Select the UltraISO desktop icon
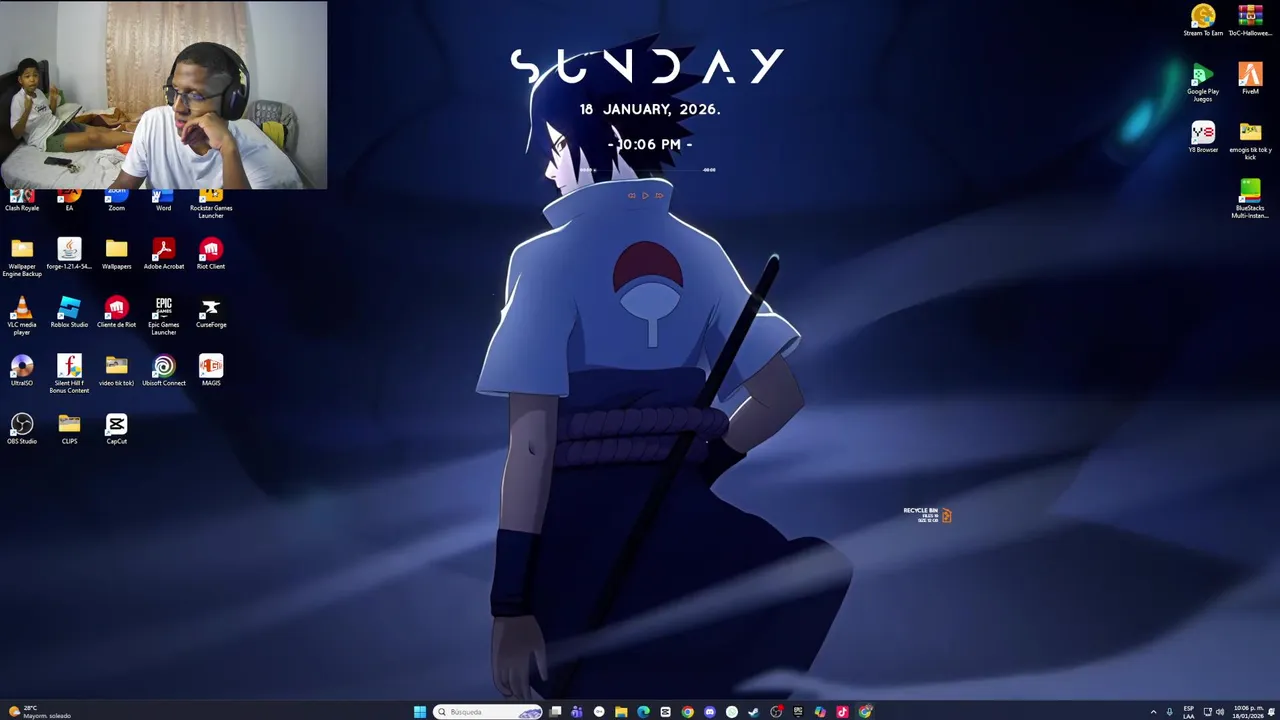Screen dimensions: 1280x720 point(22,370)
